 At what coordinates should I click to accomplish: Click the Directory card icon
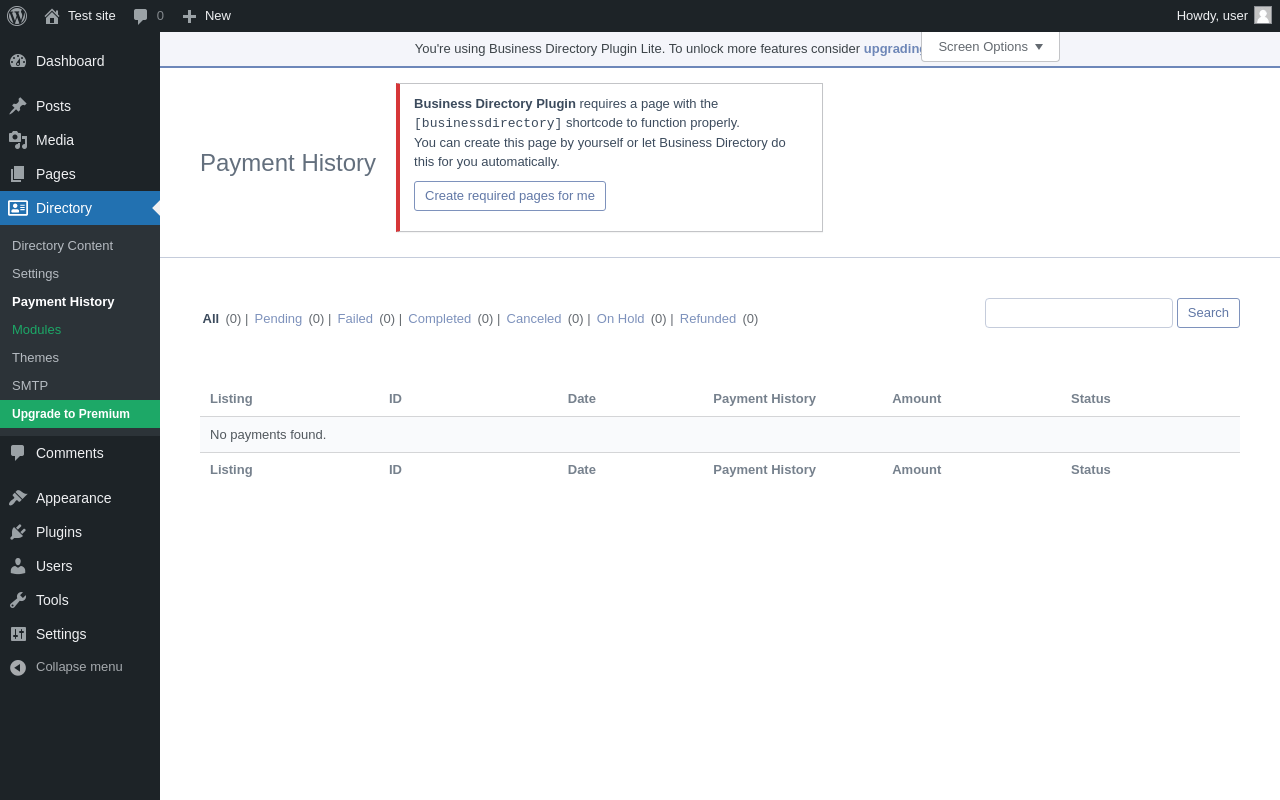coord(18,208)
